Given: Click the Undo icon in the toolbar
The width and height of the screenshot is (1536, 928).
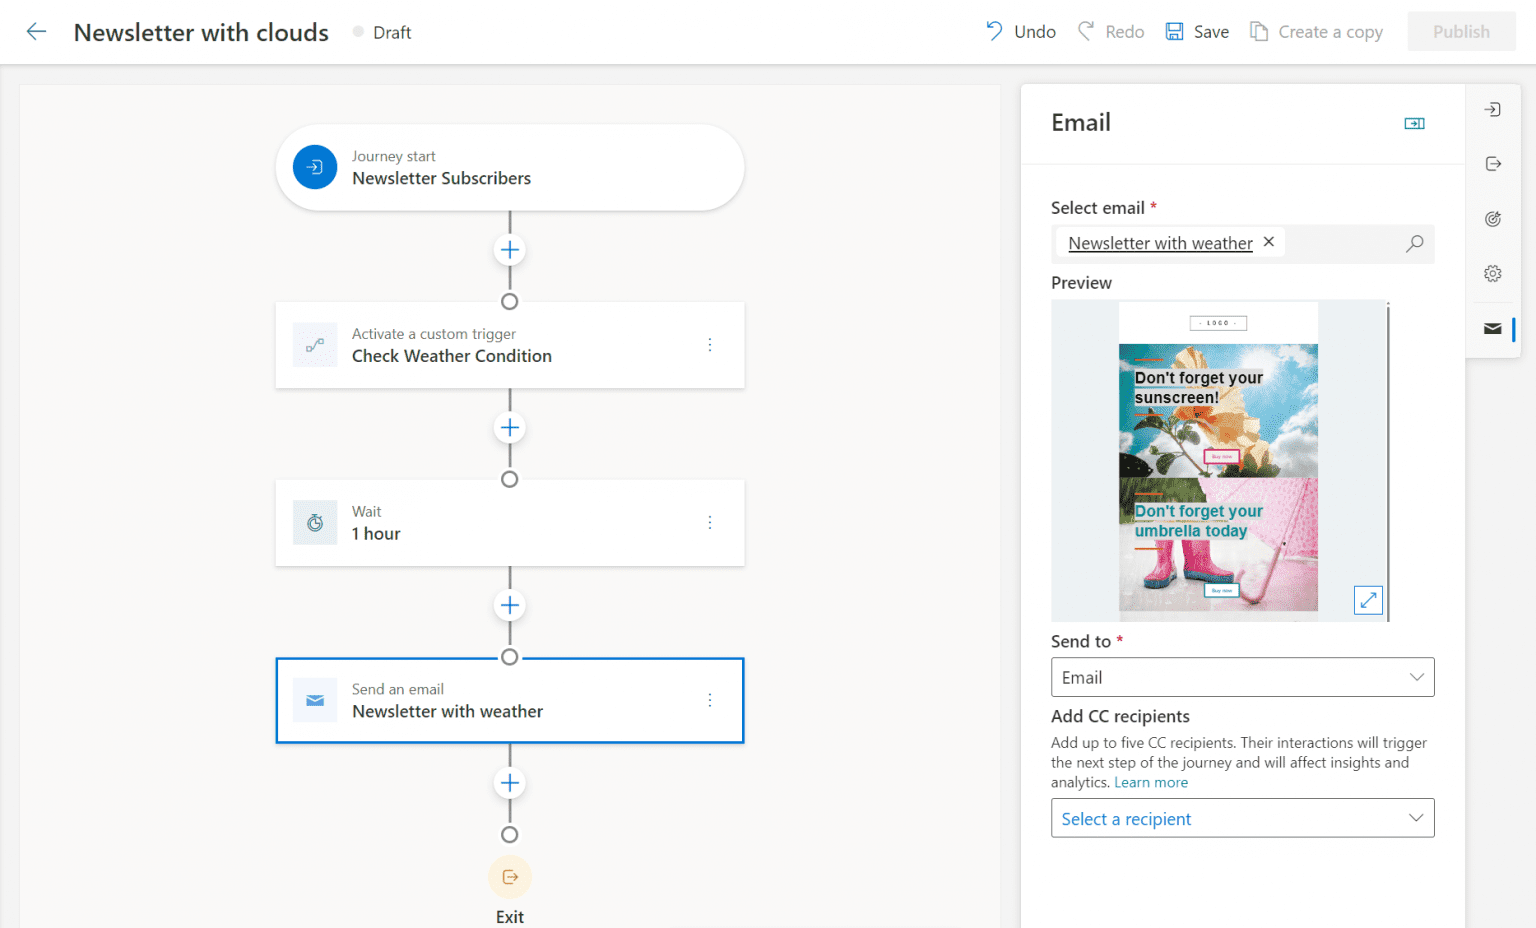Looking at the screenshot, I should coord(994,31).
